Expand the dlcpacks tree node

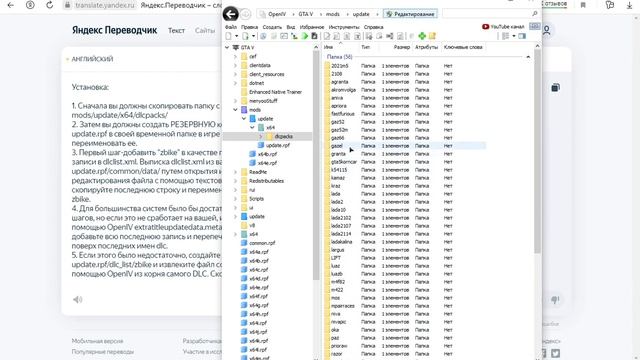261,137
